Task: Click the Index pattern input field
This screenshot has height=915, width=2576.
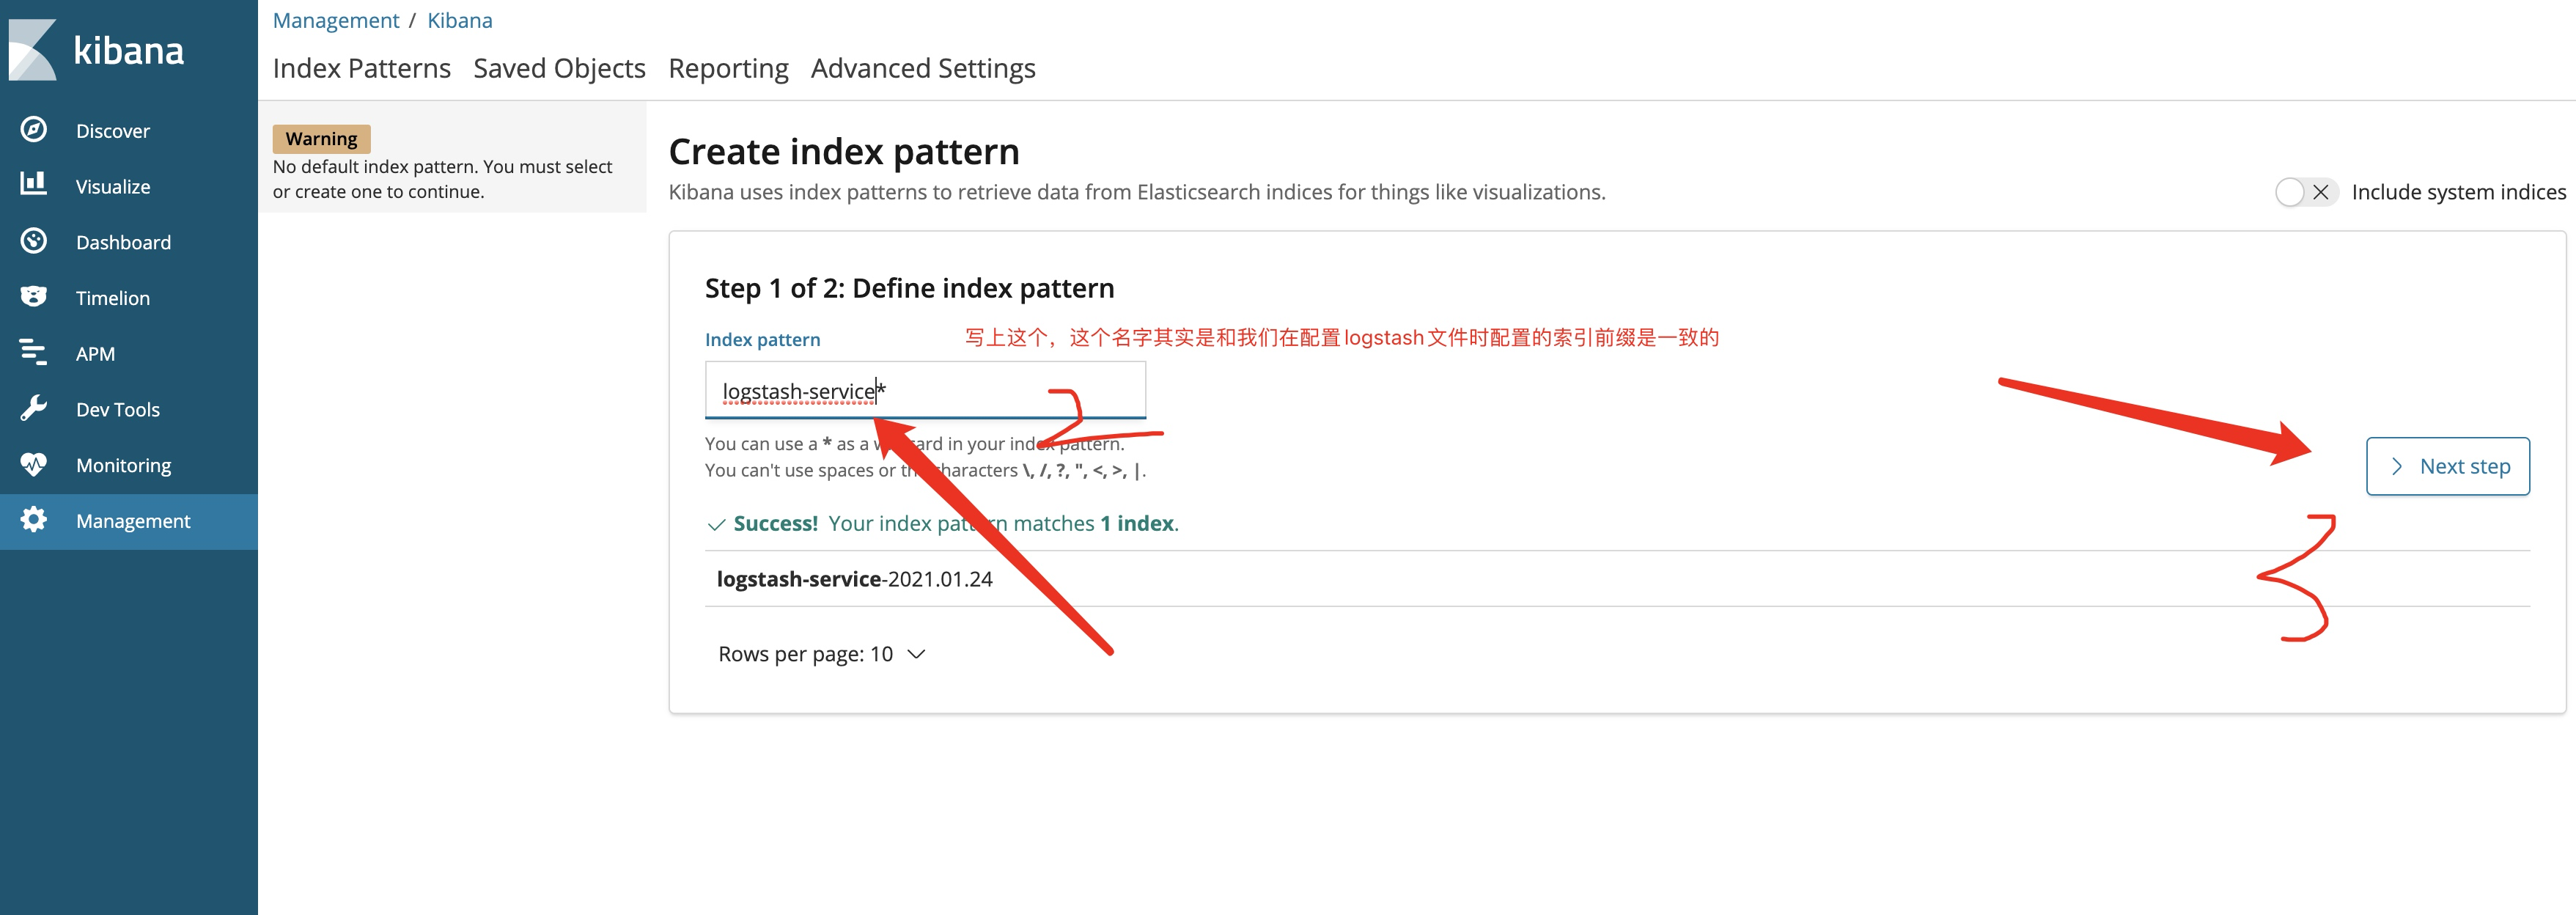Action: point(925,390)
